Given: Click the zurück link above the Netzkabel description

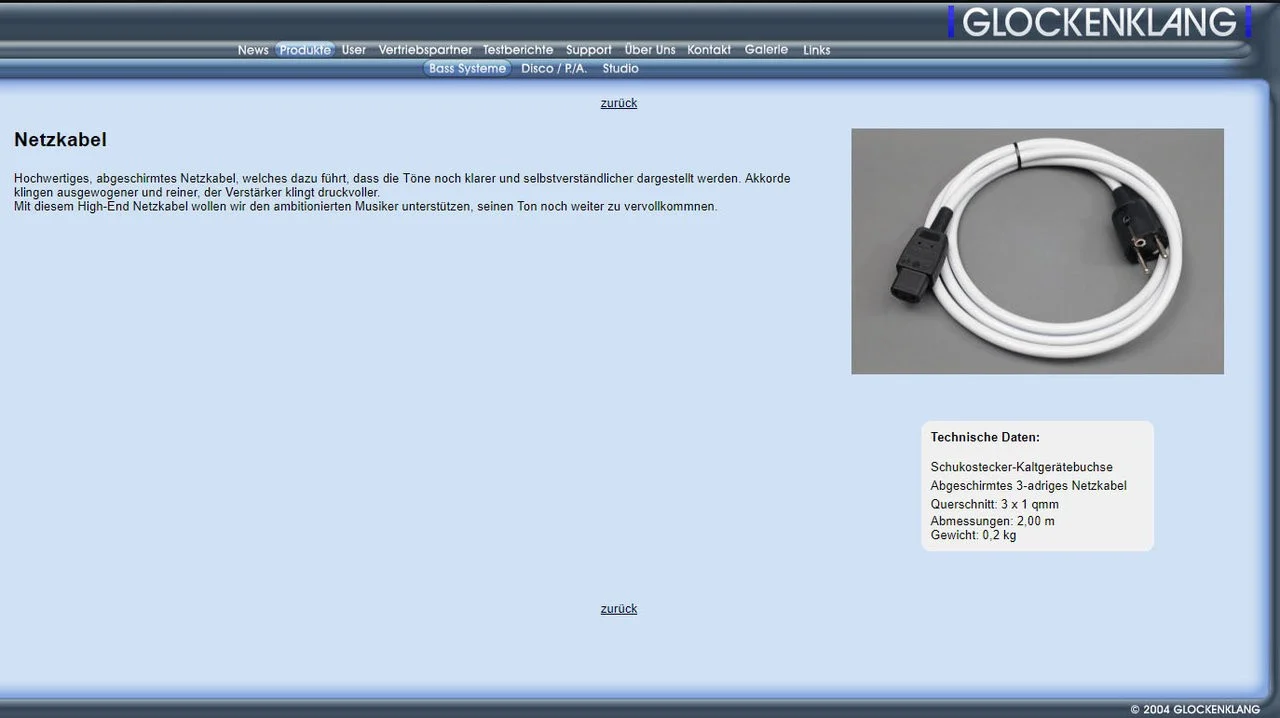Looking at the screenshot, I should (x=618, y=103).
